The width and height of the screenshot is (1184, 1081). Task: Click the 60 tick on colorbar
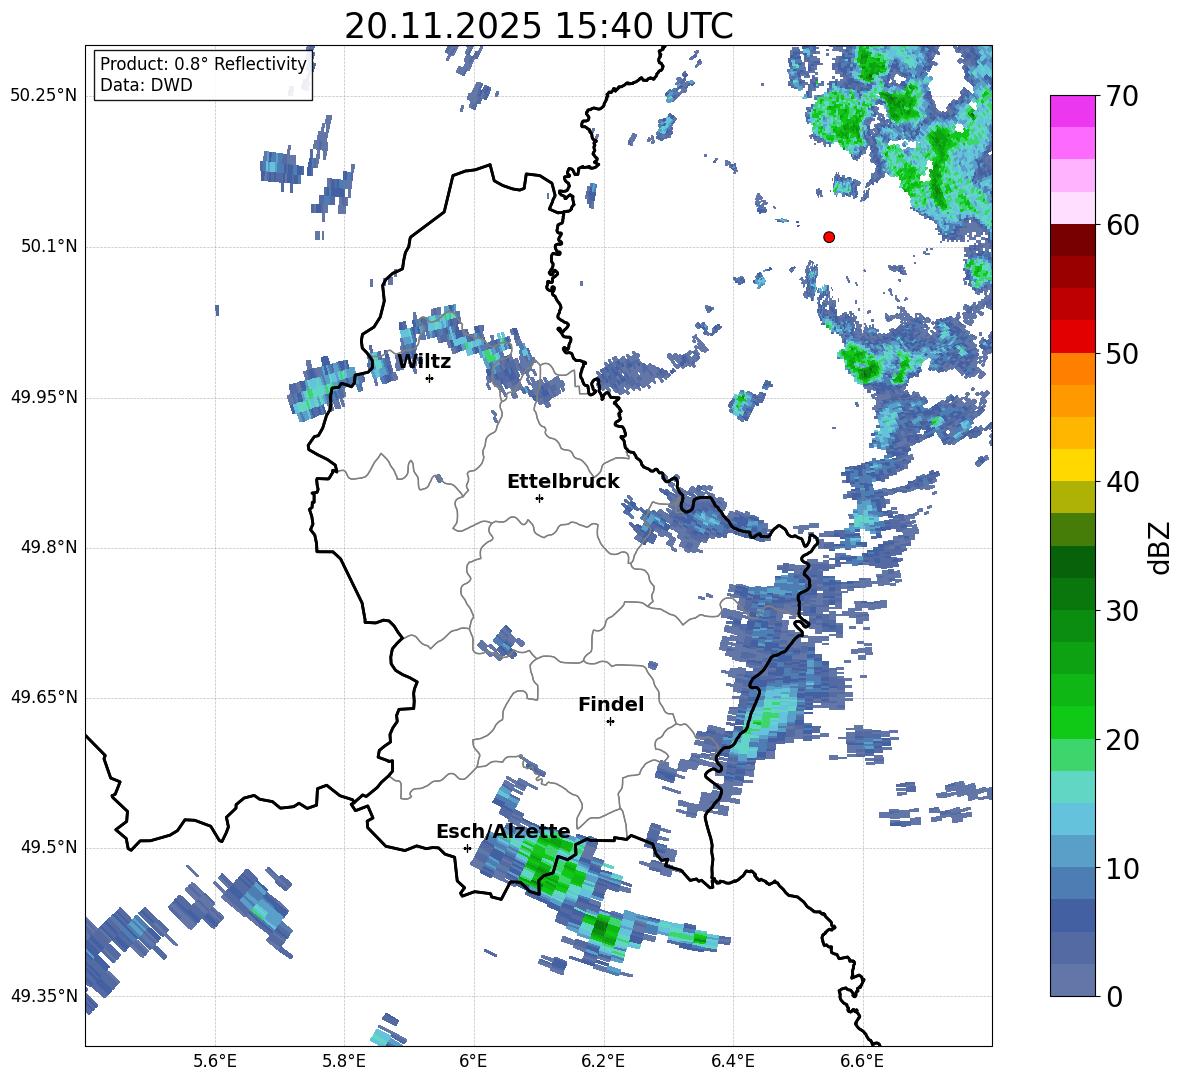pos(1122,225)
